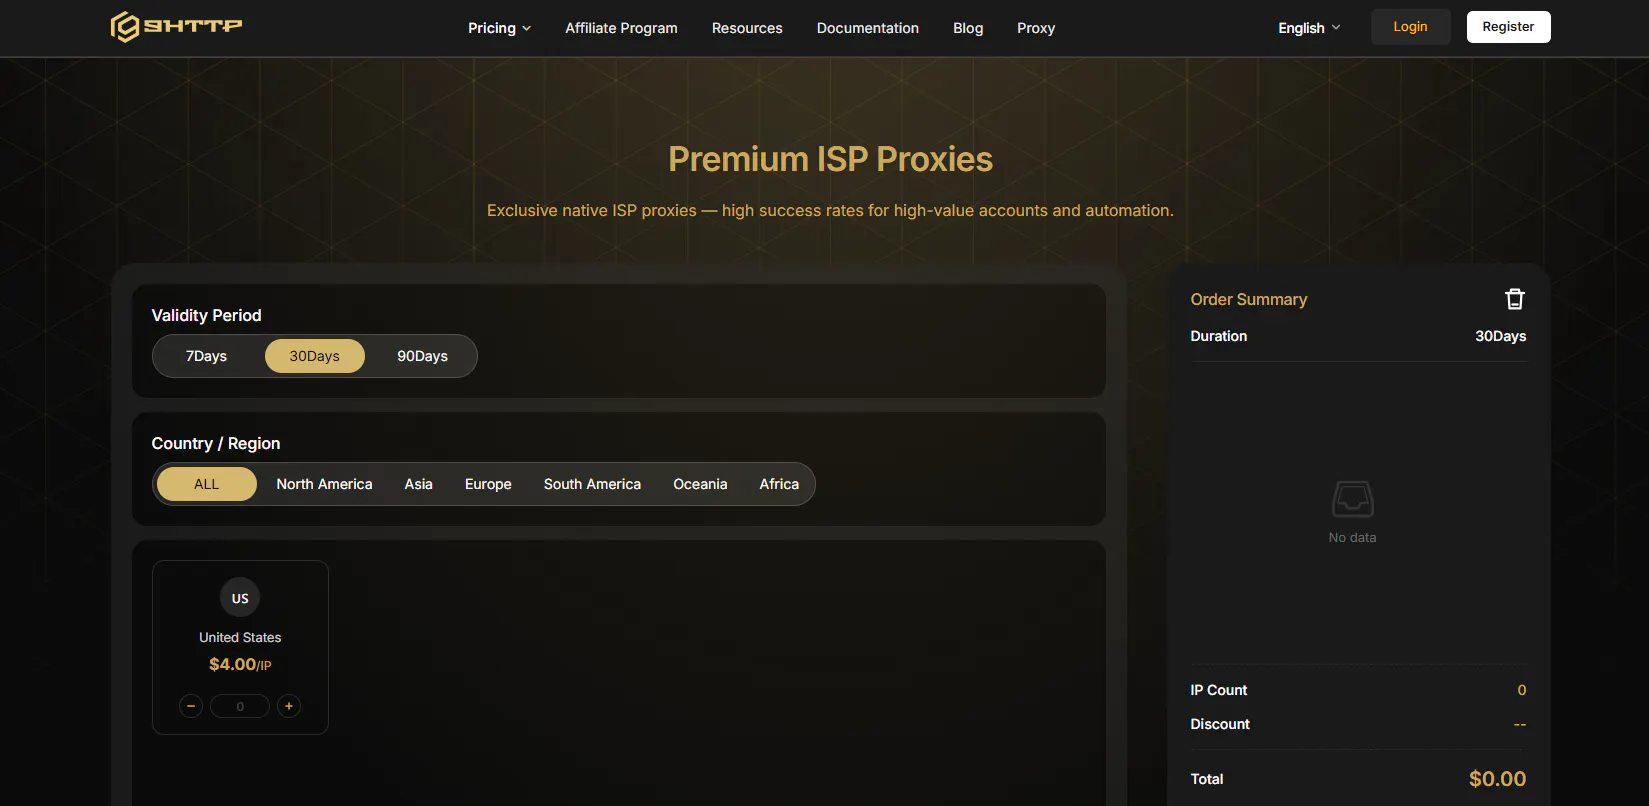
Task: Click the Total $0.00 amount
Action: click(x=1497, y=779)
